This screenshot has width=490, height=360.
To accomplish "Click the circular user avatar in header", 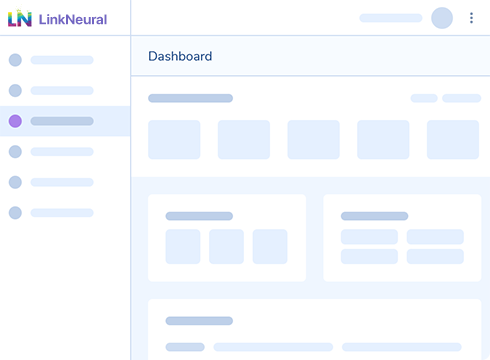I will click(442, 18).
